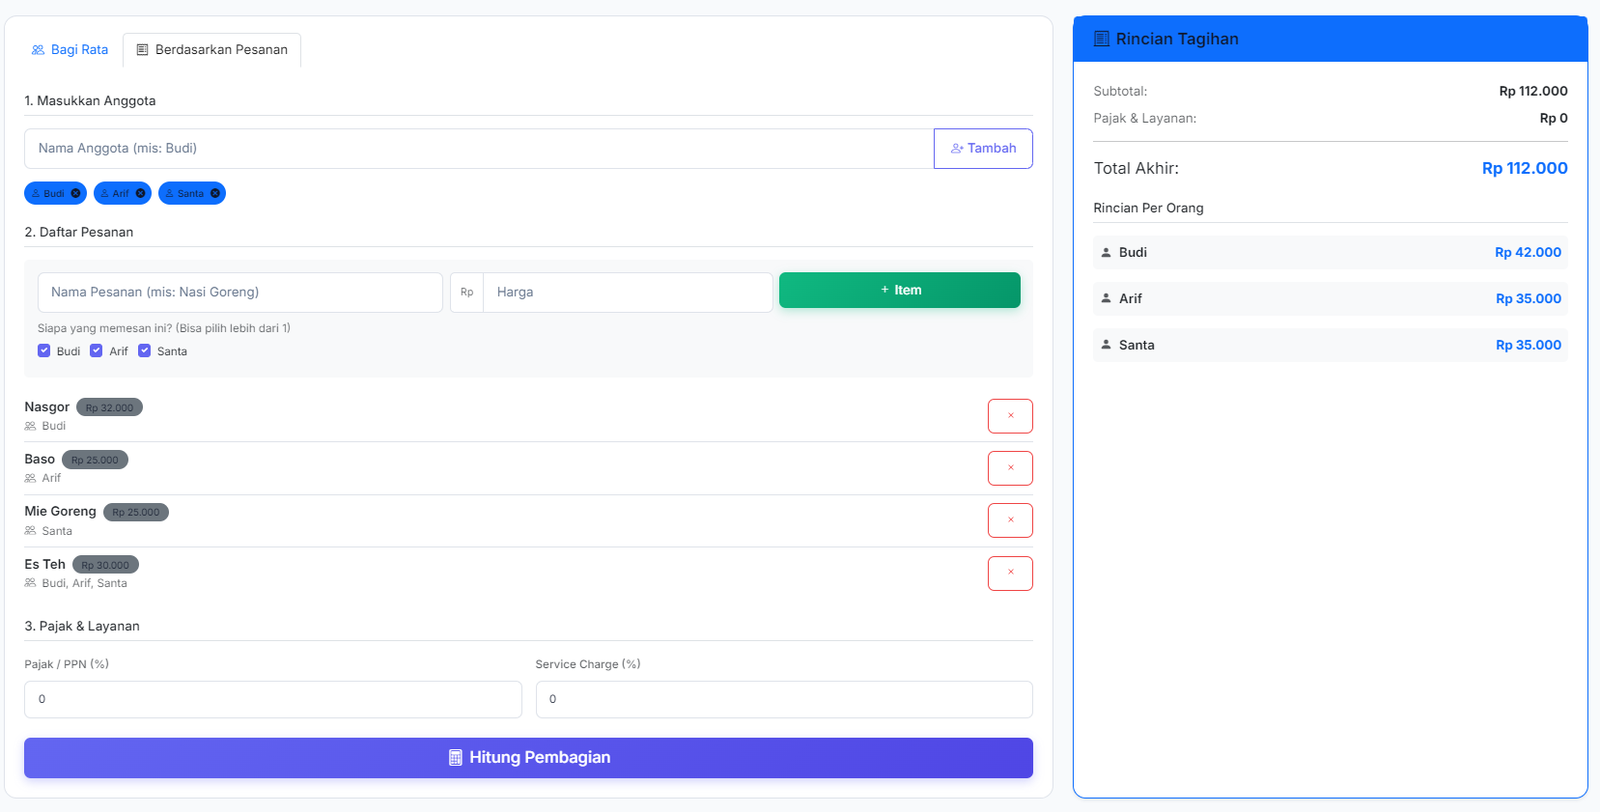Viewport: 1600px width, 812px height.
Task: Select the Berdasarkan Pesanan tab
Action: pos(212,50)
